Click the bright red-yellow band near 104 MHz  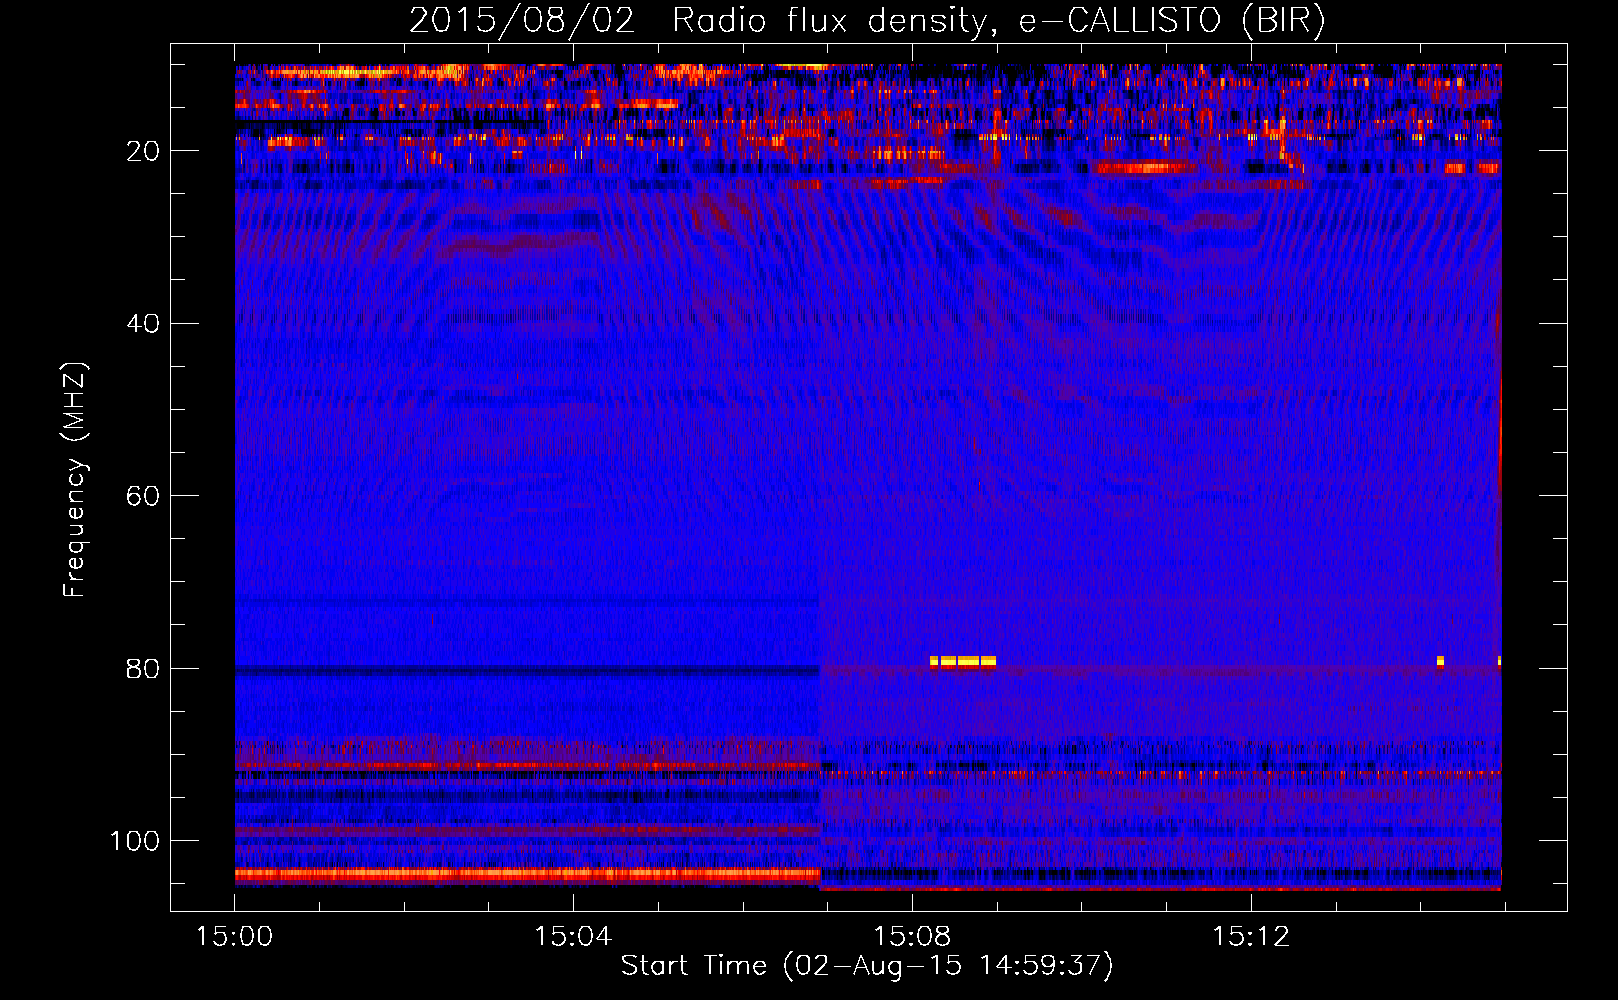point(527,874)
